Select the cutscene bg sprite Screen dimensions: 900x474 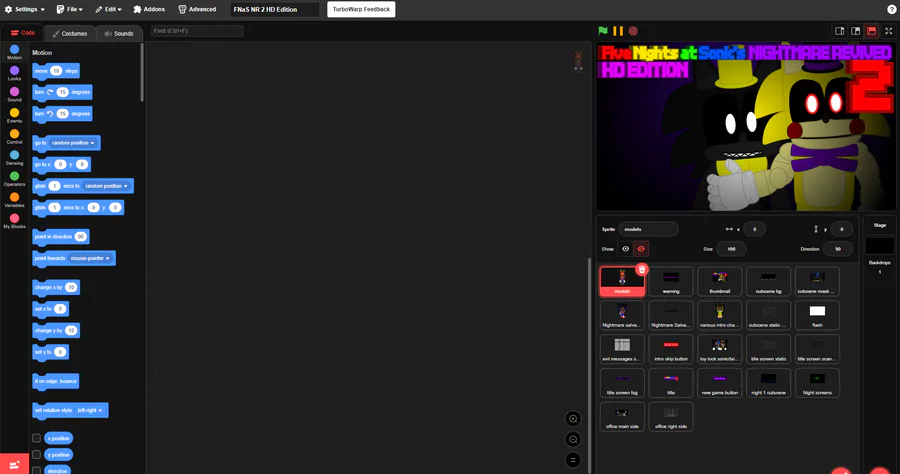click(769, 282)
